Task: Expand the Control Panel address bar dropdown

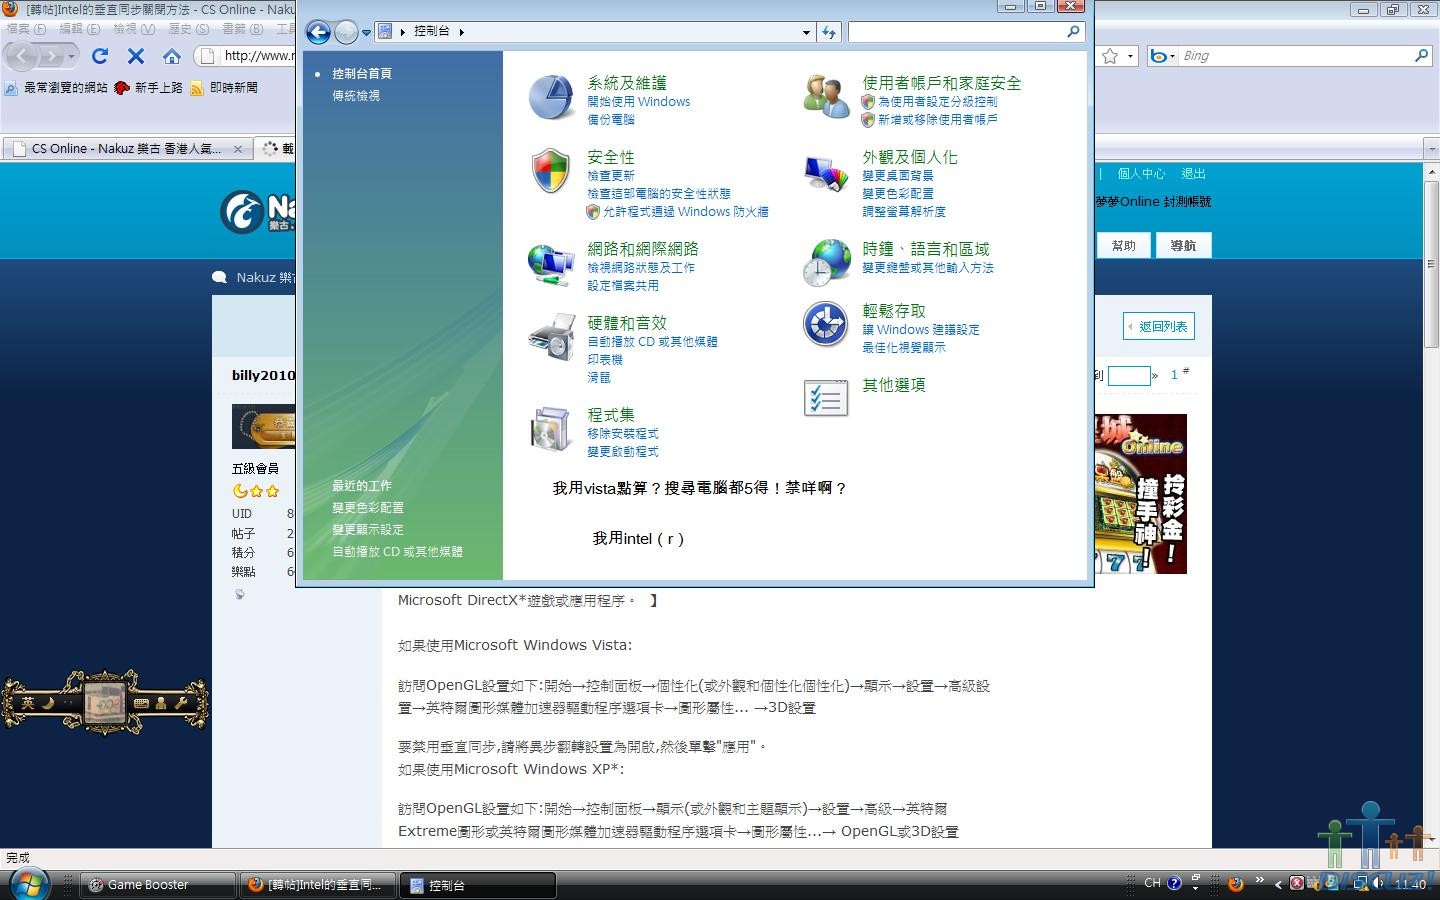Action: (x=806, y=32)
